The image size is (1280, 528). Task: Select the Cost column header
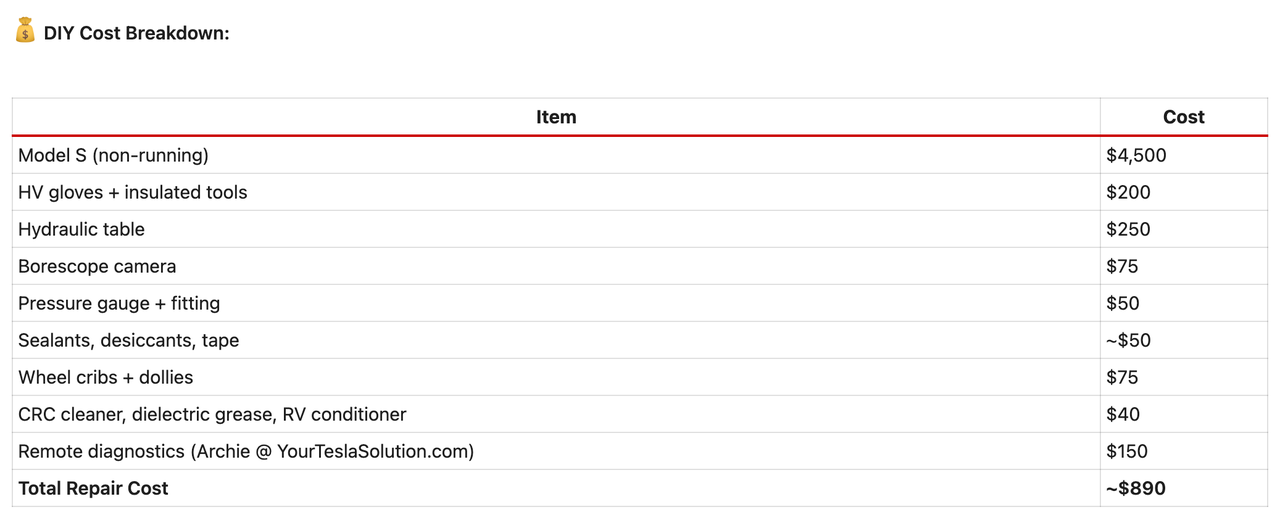pos(1183,117)
